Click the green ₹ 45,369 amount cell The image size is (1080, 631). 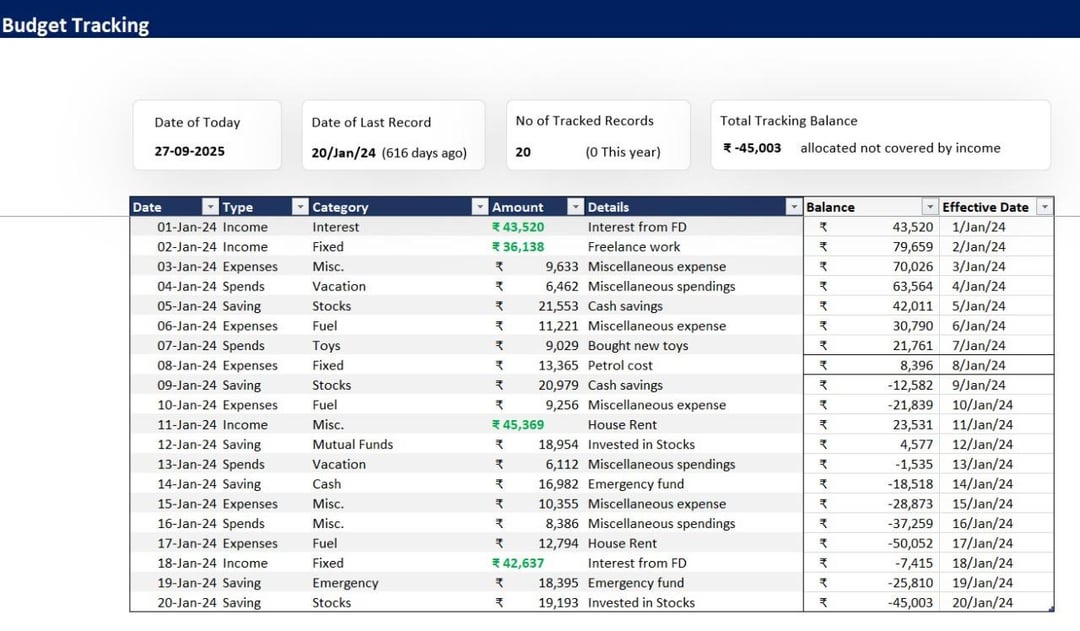(x=518, y=425)
